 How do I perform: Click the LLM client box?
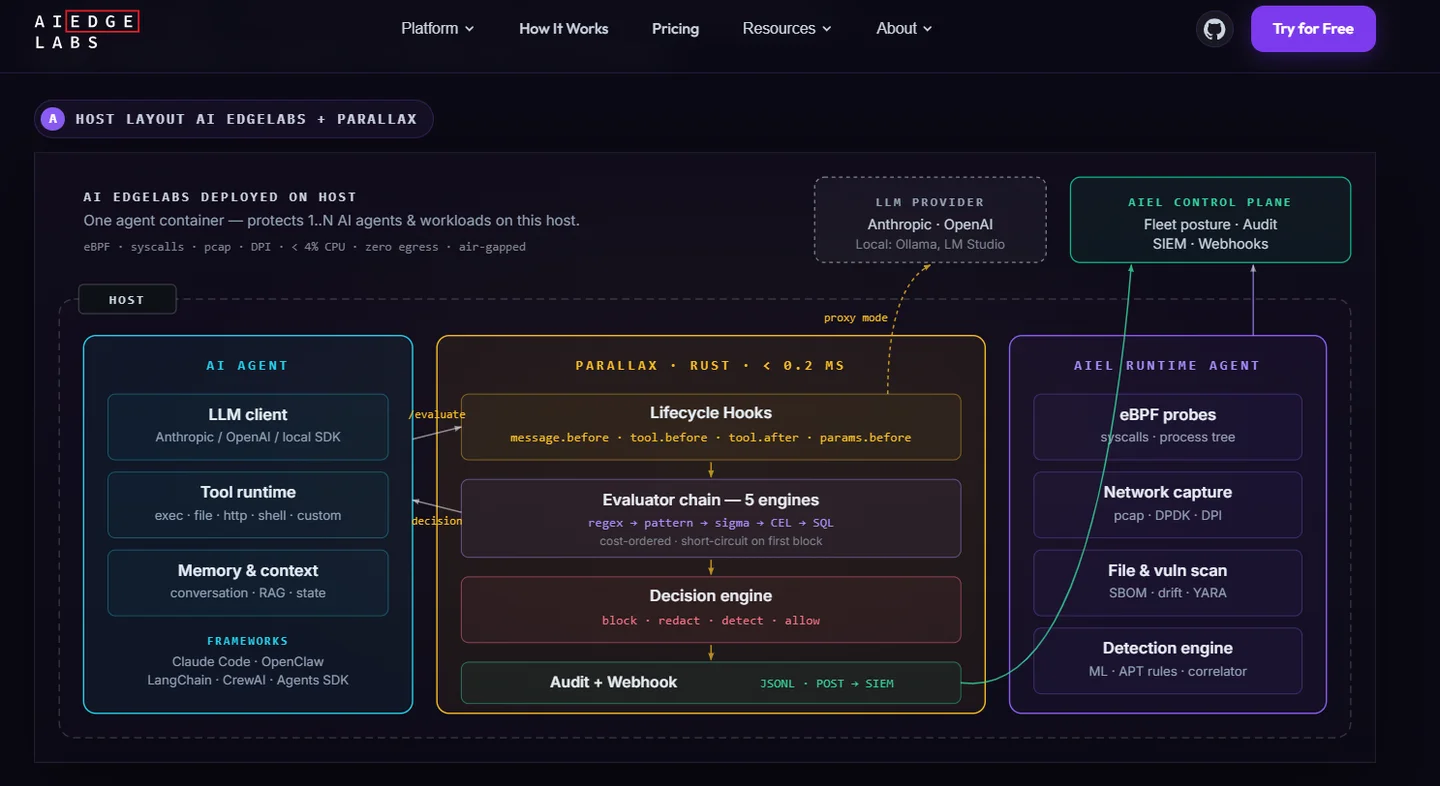(x=248, y=427)
